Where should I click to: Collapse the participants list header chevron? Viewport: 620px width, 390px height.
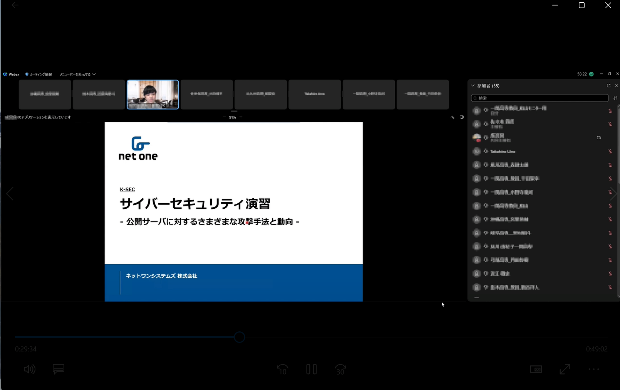473,85
